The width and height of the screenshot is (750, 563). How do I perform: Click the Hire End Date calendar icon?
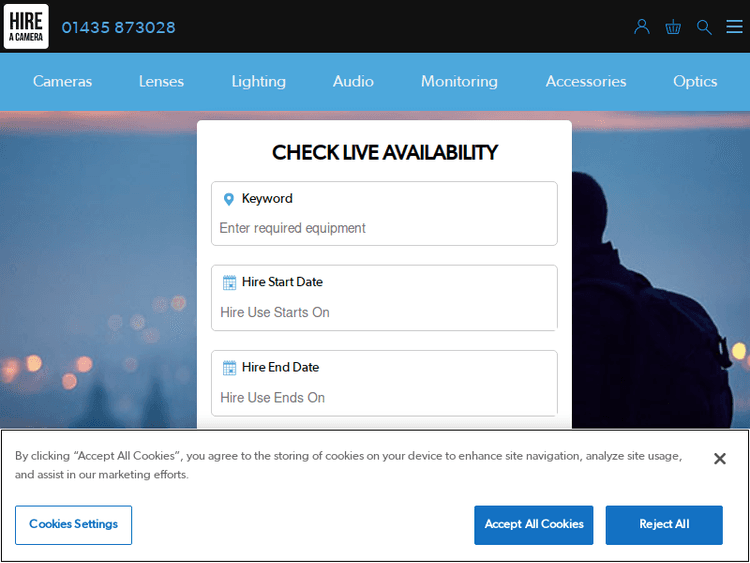(229, 367)
